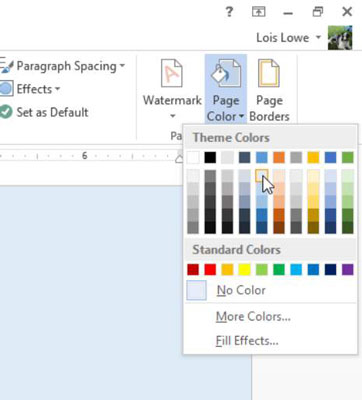Pick the purple standard color swatch

click(x=348, y=269)
